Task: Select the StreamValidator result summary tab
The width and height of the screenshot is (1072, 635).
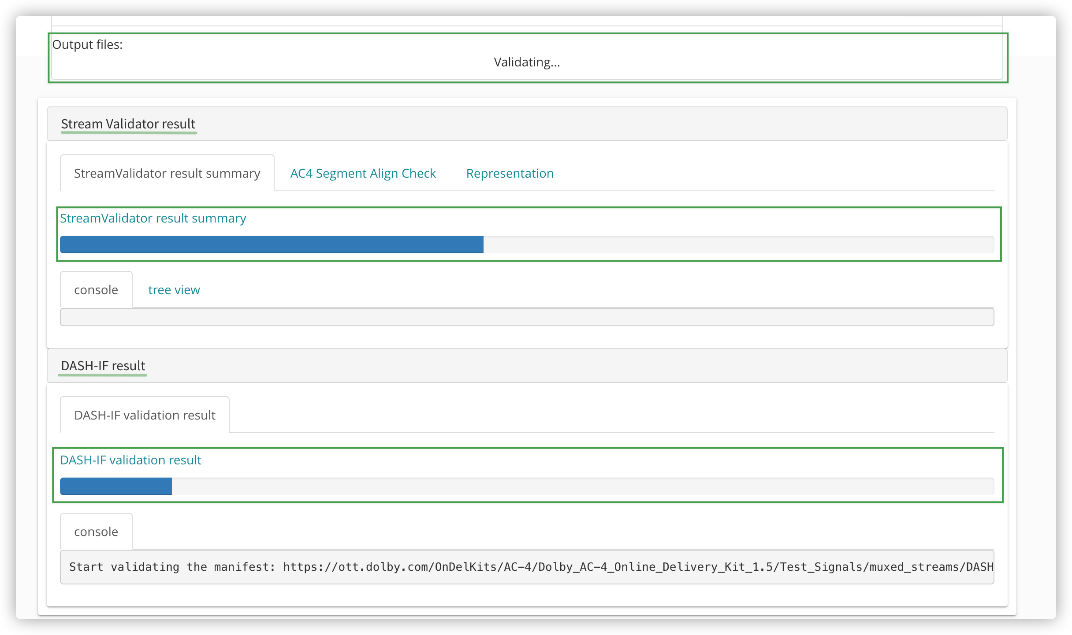Action: [167, 173]
